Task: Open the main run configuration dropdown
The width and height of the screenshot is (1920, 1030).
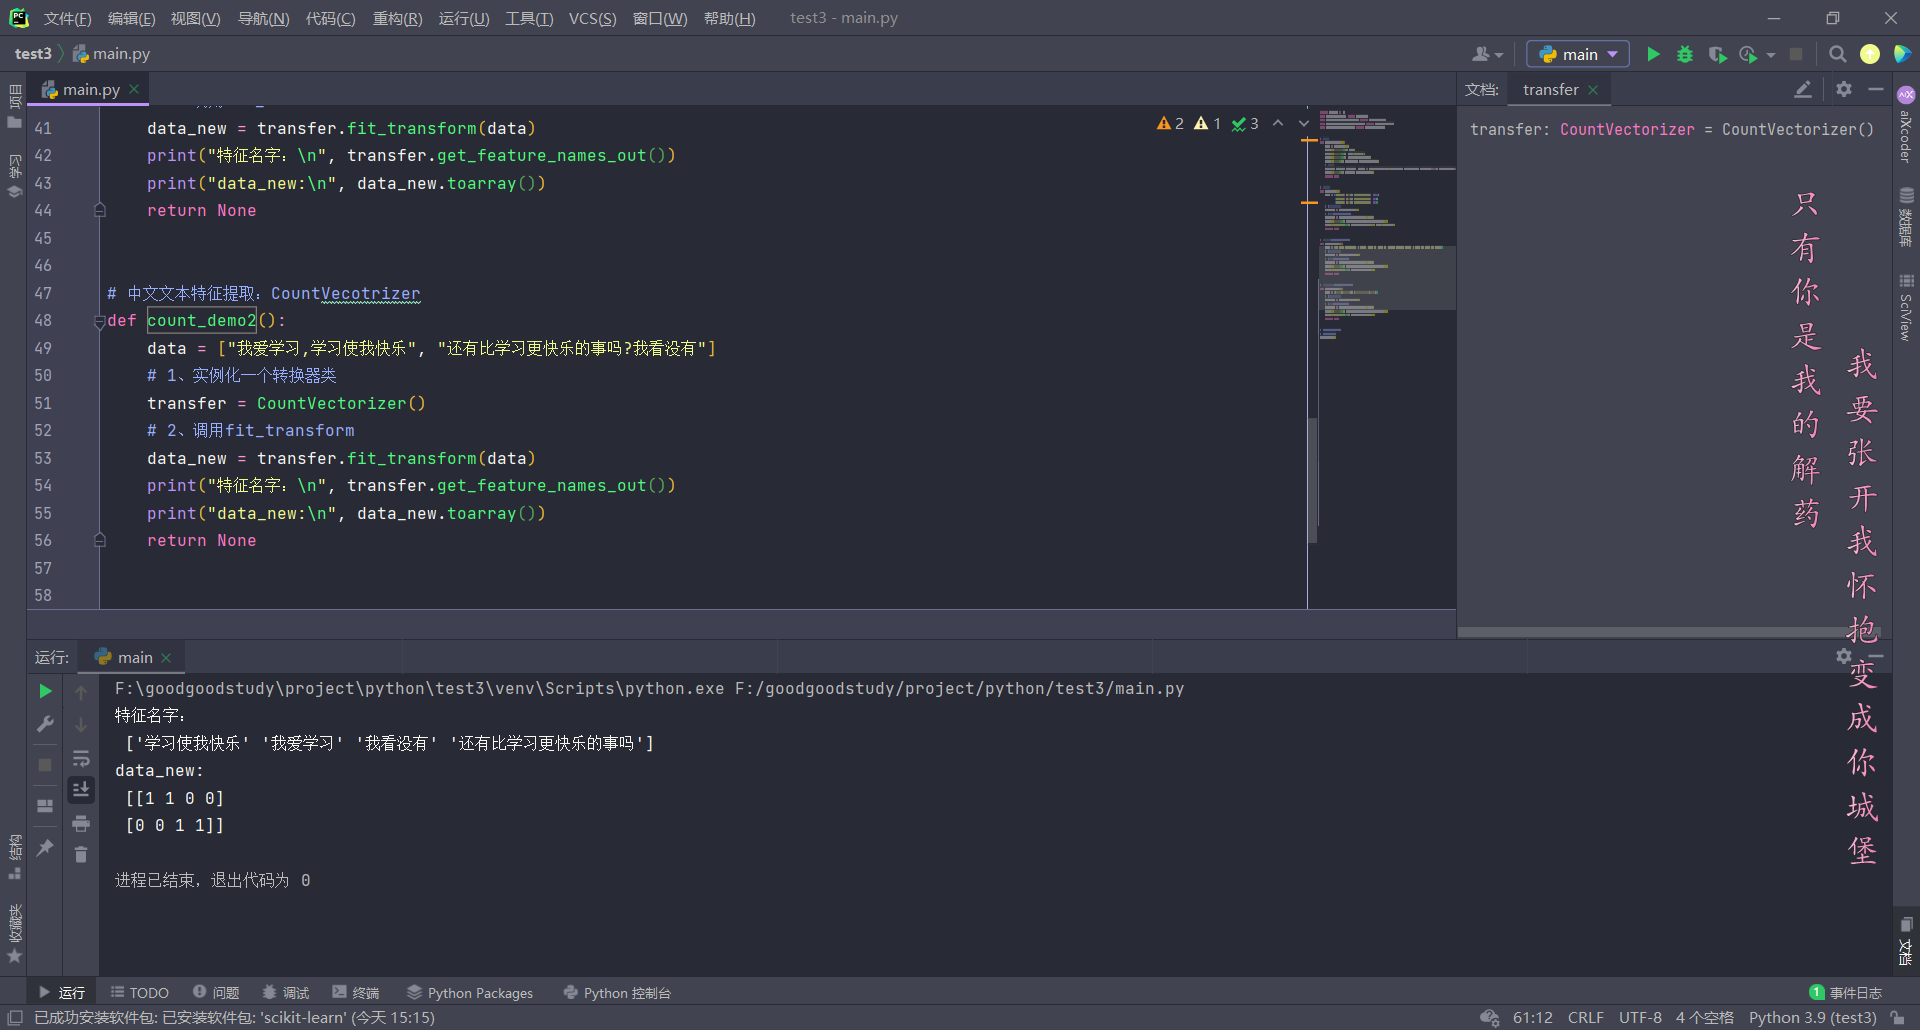Action: pyautogui.click(x=1578, y=54)
